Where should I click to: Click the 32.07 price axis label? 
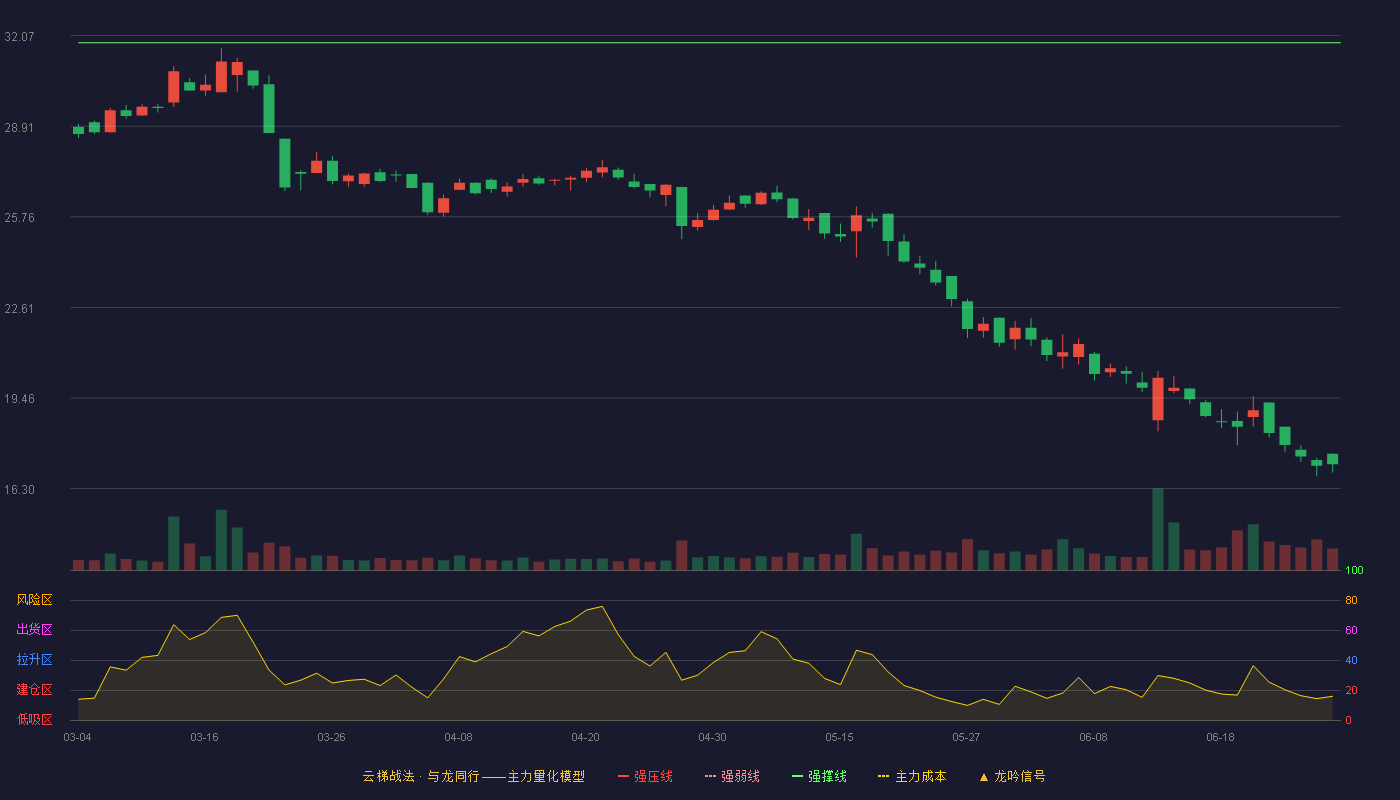point(19,37)
